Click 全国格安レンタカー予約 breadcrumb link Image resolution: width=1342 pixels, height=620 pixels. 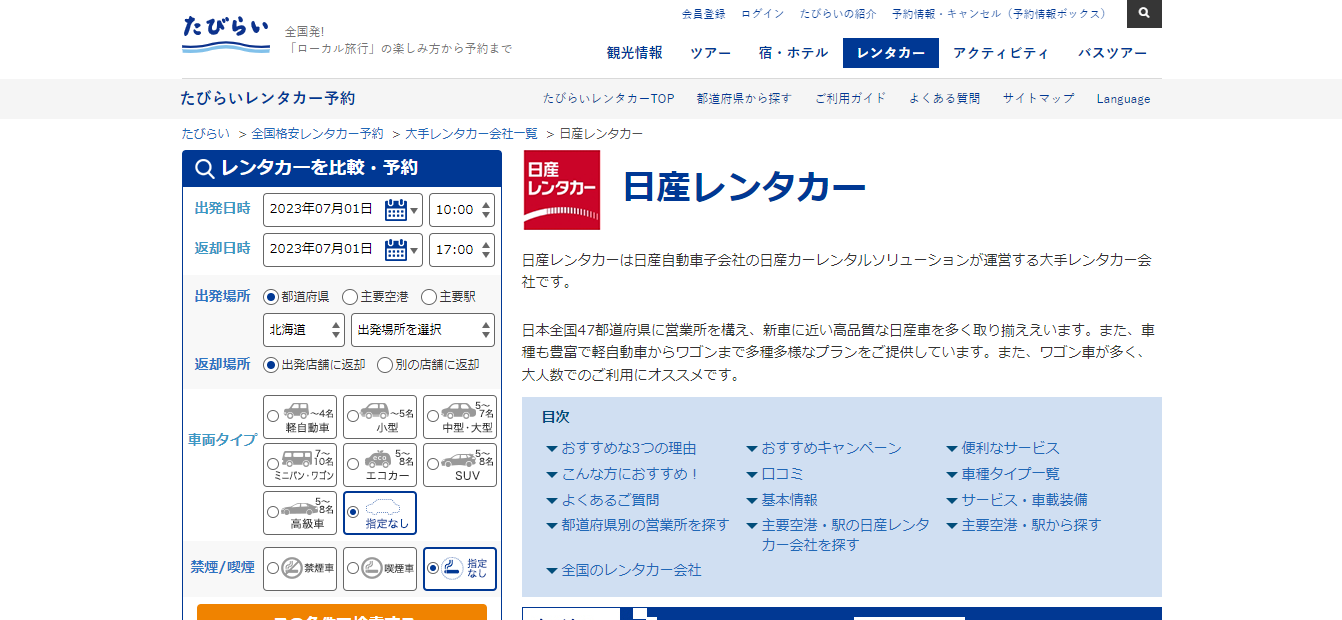(317, 134)
